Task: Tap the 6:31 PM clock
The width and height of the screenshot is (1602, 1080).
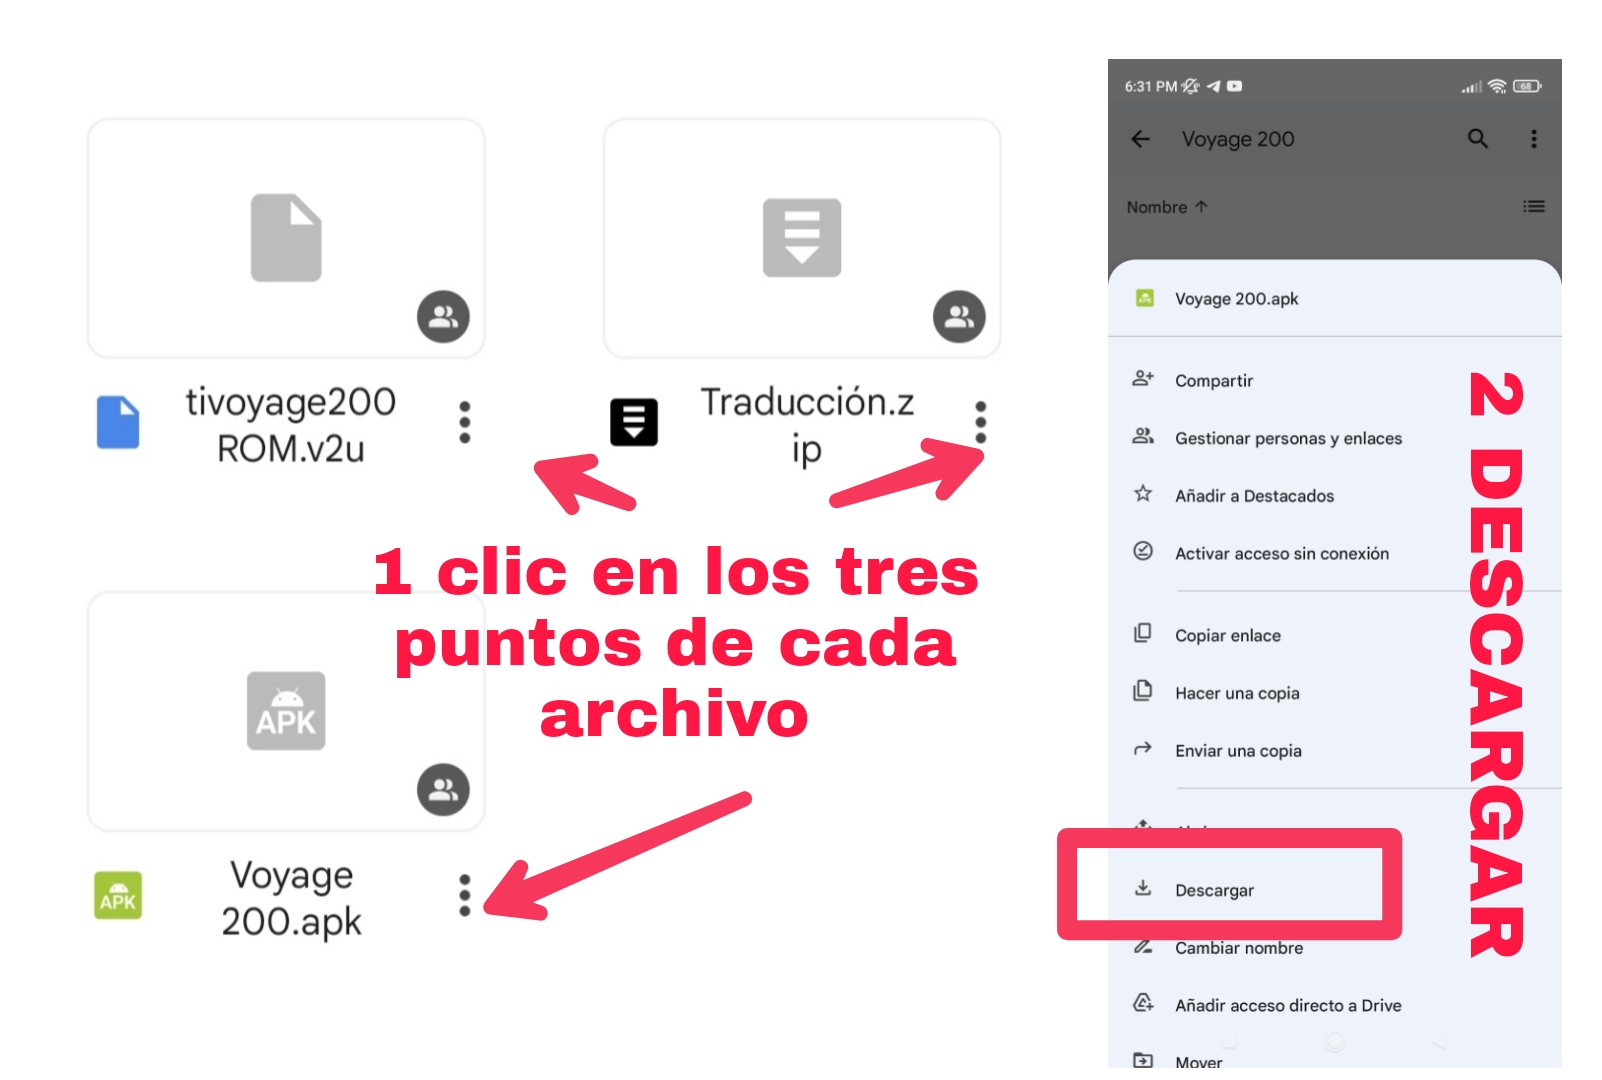Action: pyautogui.click(x=1151, y=86)
